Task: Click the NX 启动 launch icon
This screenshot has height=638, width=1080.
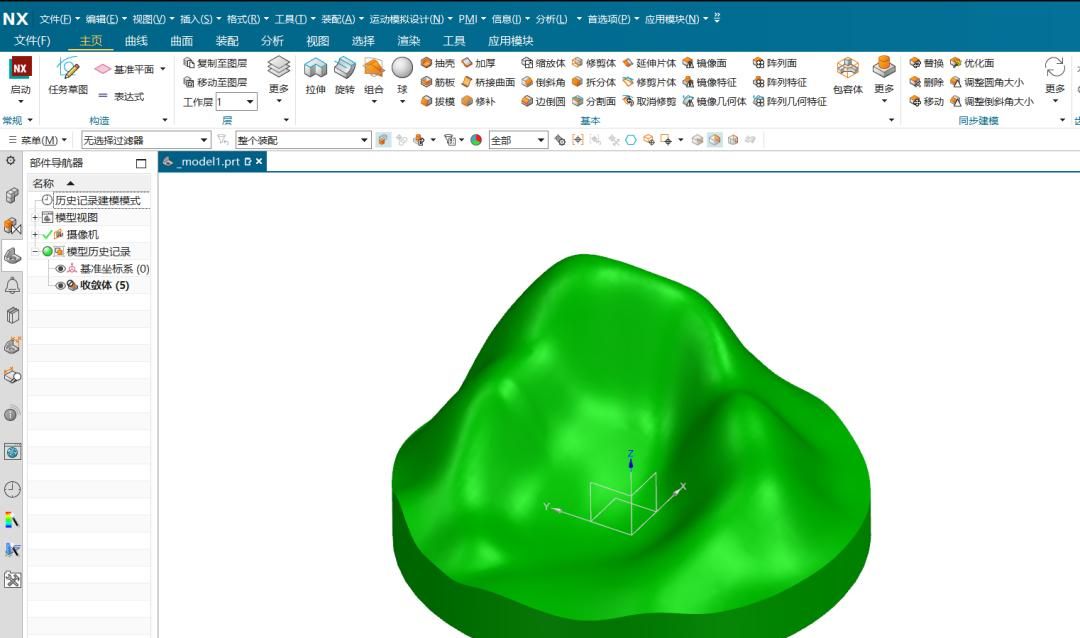Action: coord(20,68)
